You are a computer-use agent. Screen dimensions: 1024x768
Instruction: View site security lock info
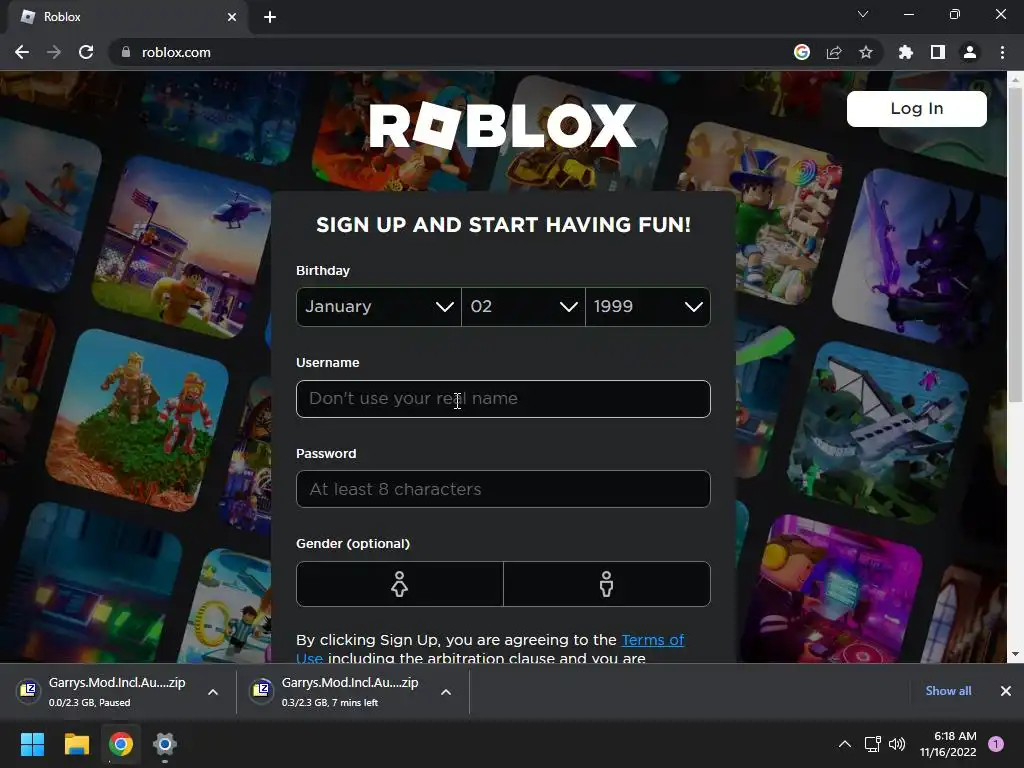(x=126, y=52)
